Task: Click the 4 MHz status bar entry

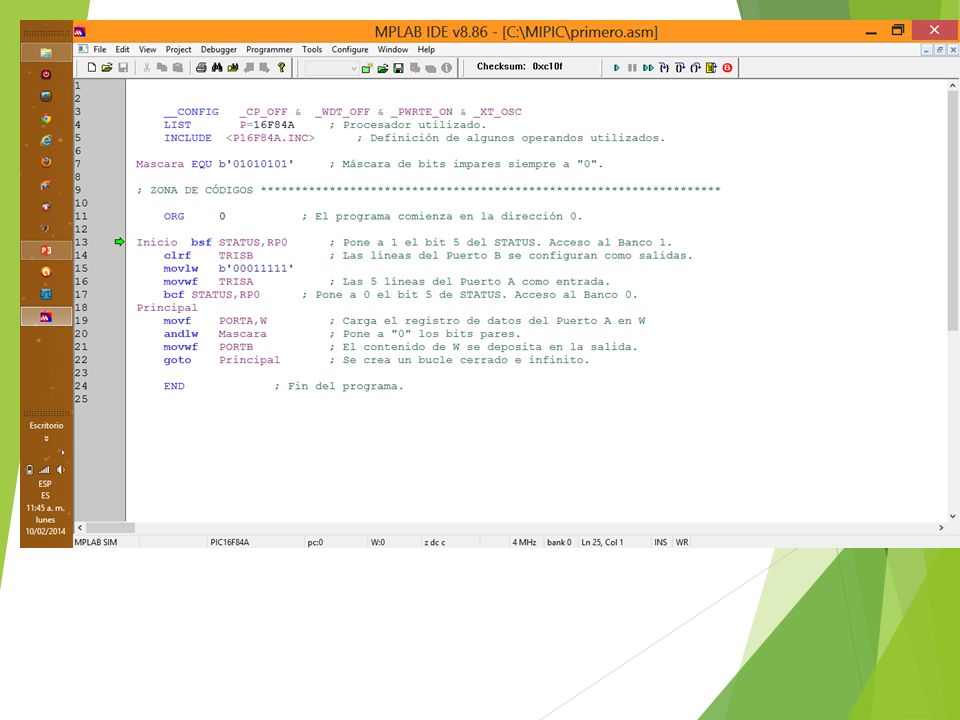Action: [x=525, y=542]
